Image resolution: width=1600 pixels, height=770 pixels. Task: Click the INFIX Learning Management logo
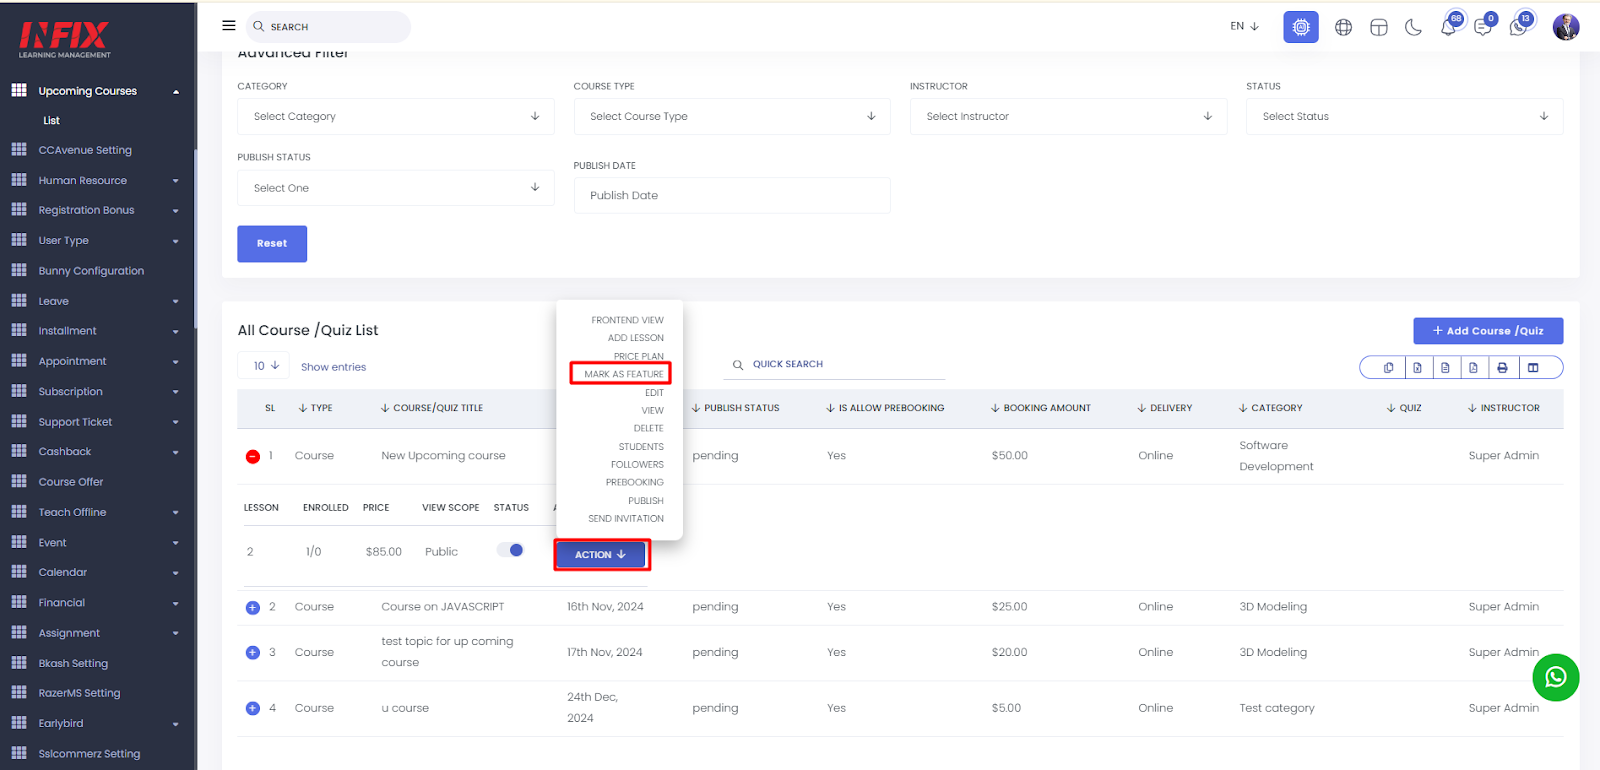click(x=65, y=40)
